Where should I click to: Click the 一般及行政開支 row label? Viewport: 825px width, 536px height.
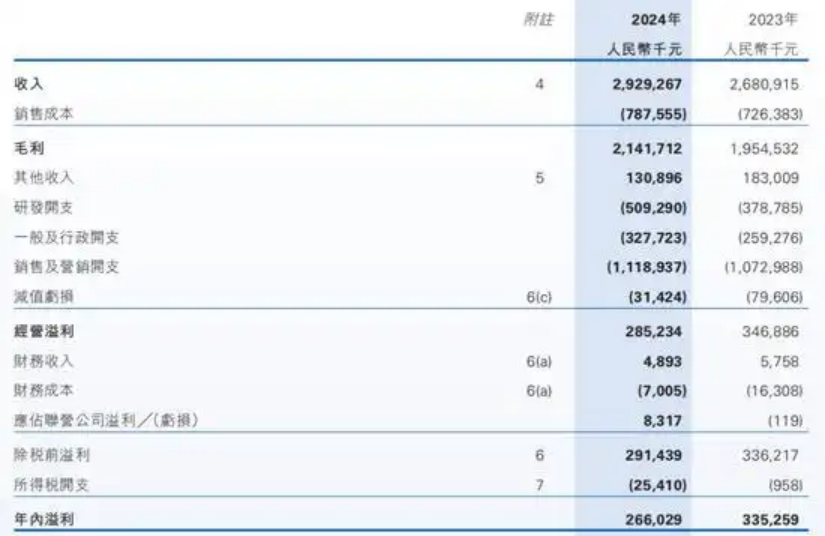coord(66,237)
